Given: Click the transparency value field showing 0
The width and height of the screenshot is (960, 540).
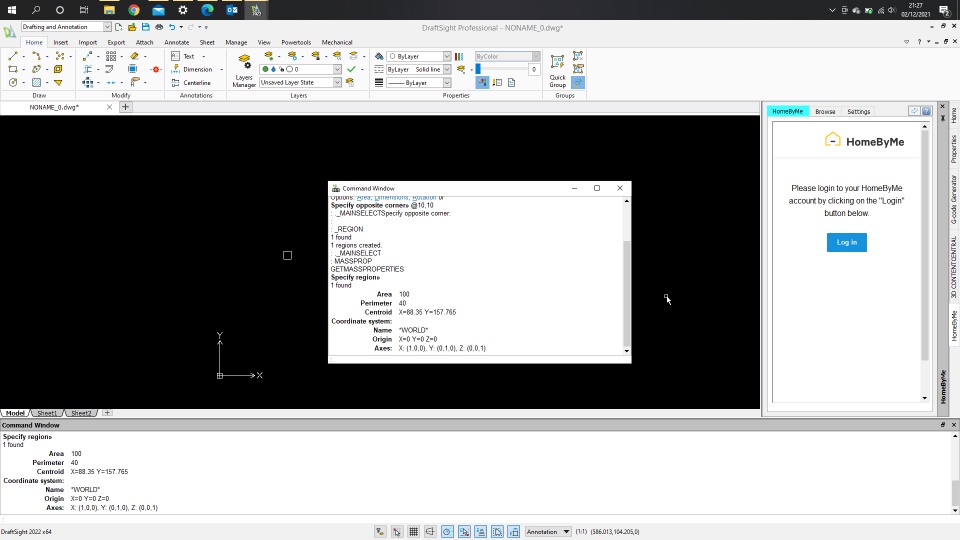Looking at the screenshot, I should (x=534, y=69).
